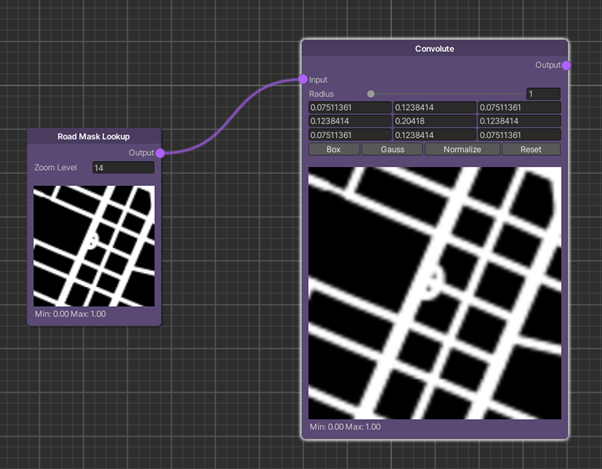Click the Convolute node Output port
Screen dimensions: 602x469
point(566,65)
